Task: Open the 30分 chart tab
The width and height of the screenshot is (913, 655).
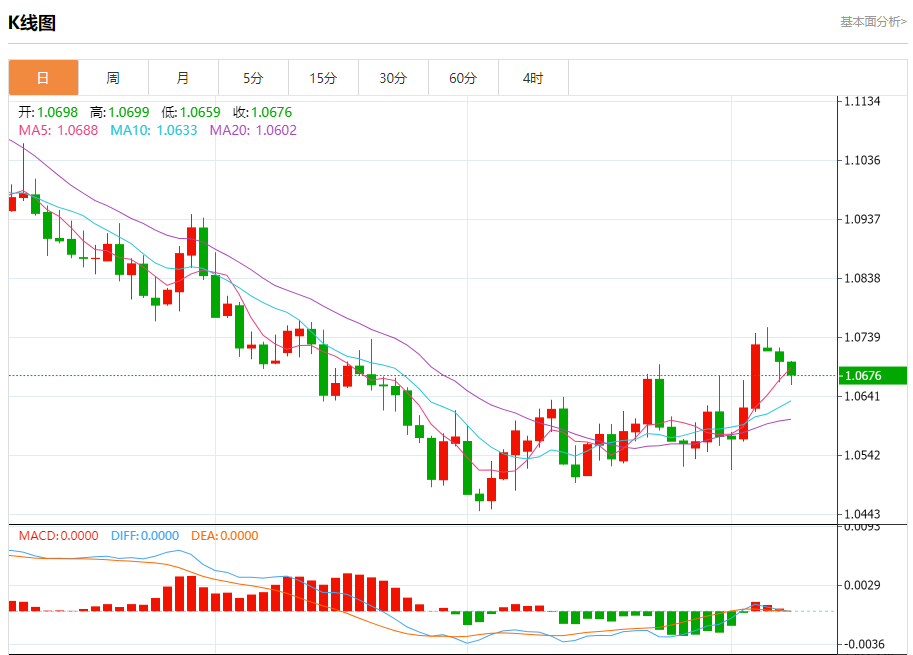Action: (393, 77)
